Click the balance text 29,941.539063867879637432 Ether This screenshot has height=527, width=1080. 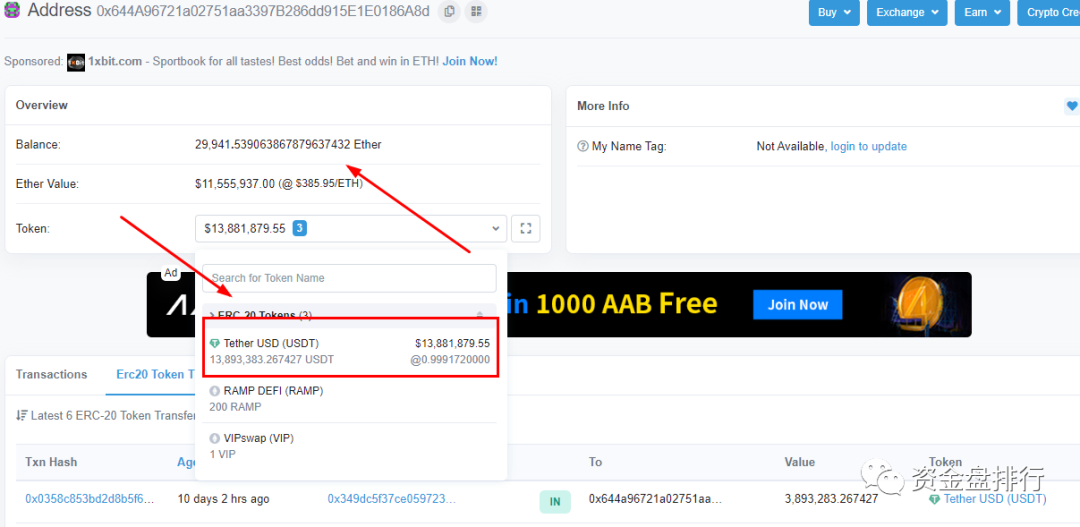click(288, 145)
